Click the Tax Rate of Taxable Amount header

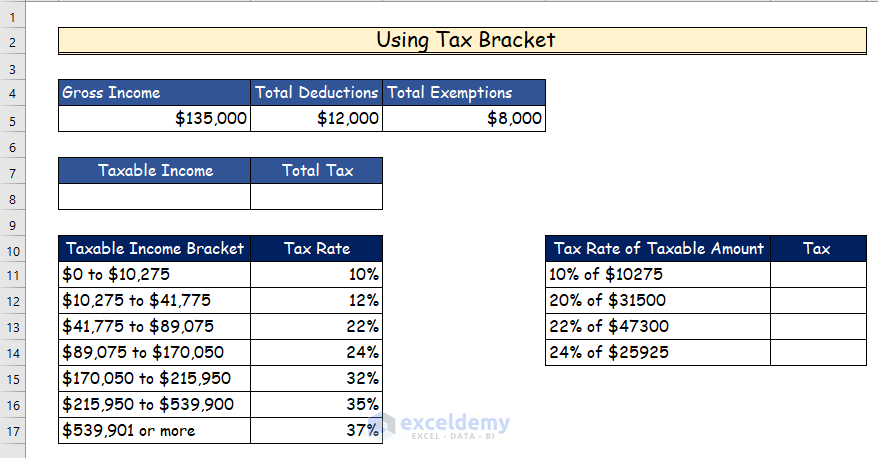pyautogui.click(x=658, y=249)
